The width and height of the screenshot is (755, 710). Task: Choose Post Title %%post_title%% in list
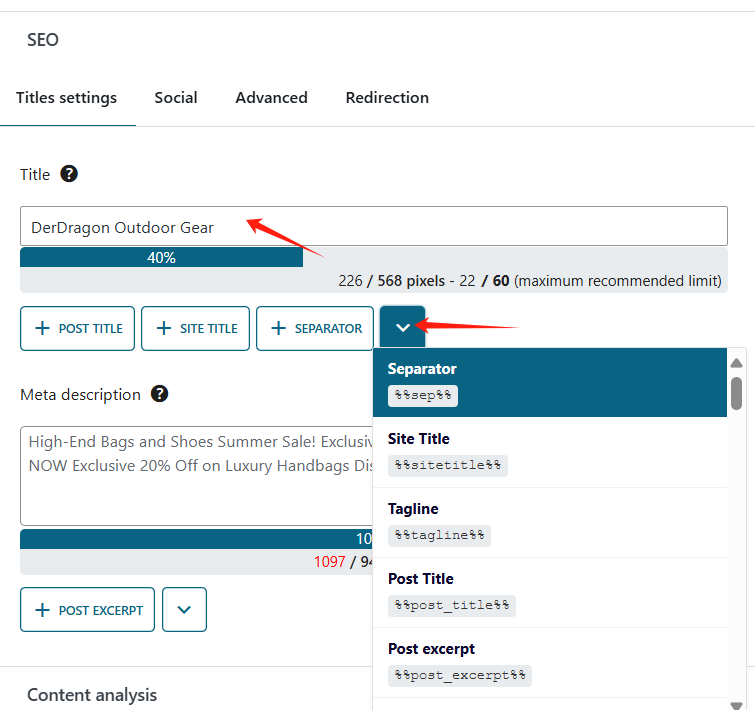[549, 592]
